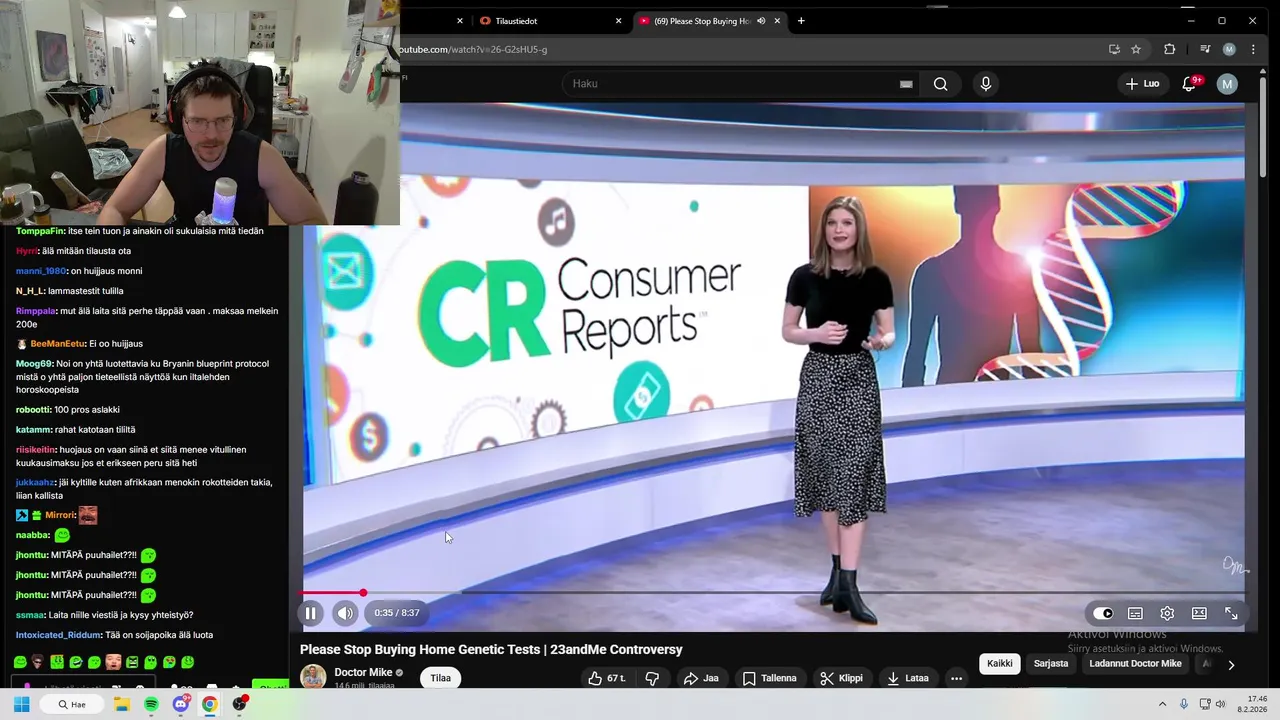Click the chat username BeeManEetu

(x=57, y=344)
